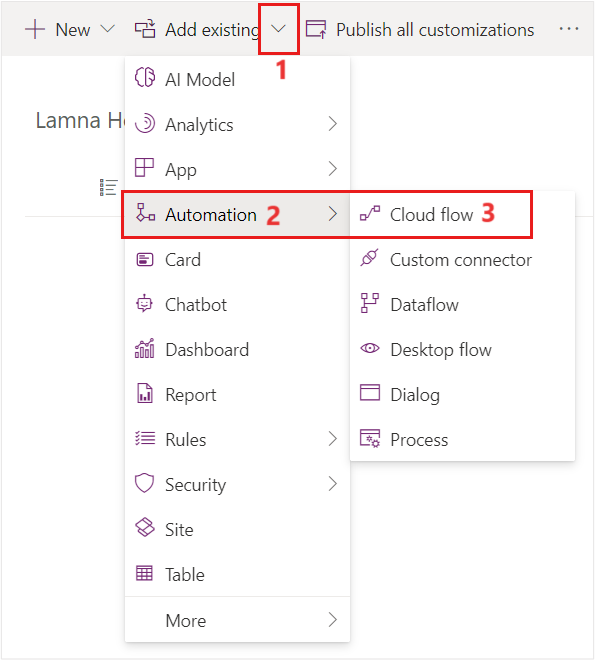
Task: Choose Custom connector in submenu
Action: point(462,259)
